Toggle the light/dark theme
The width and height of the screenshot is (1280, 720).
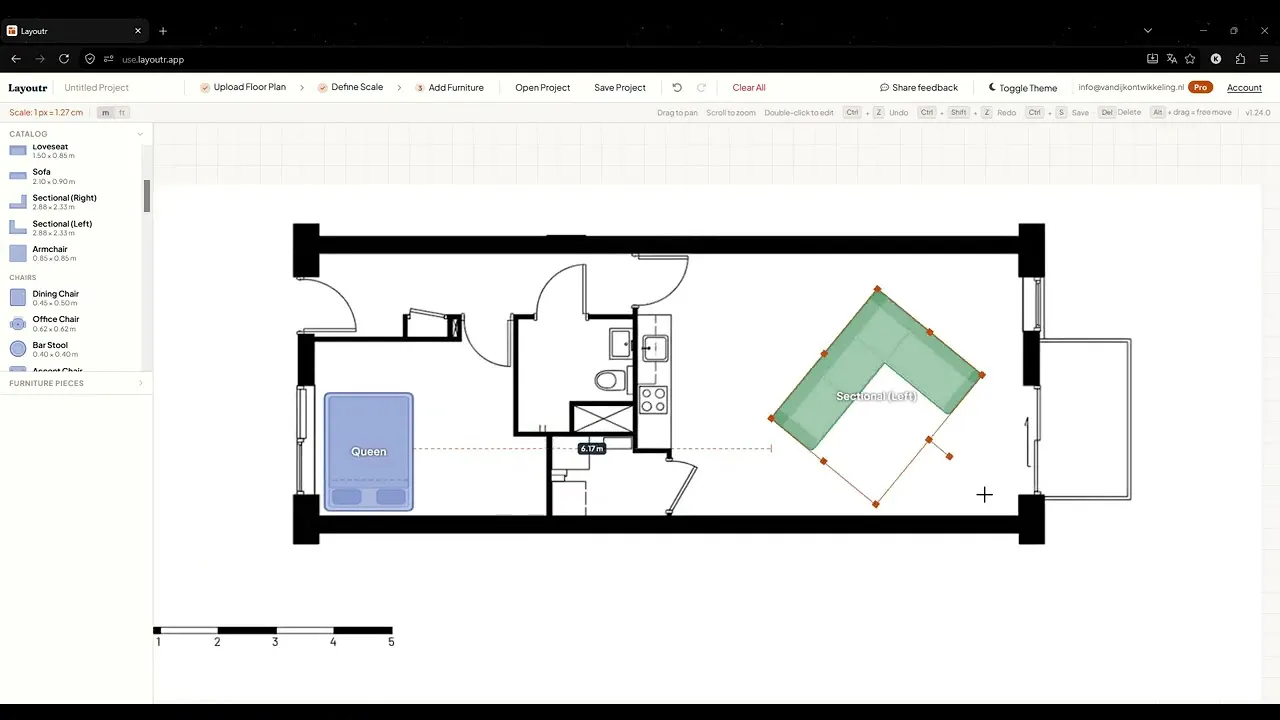click(1022, 88)
